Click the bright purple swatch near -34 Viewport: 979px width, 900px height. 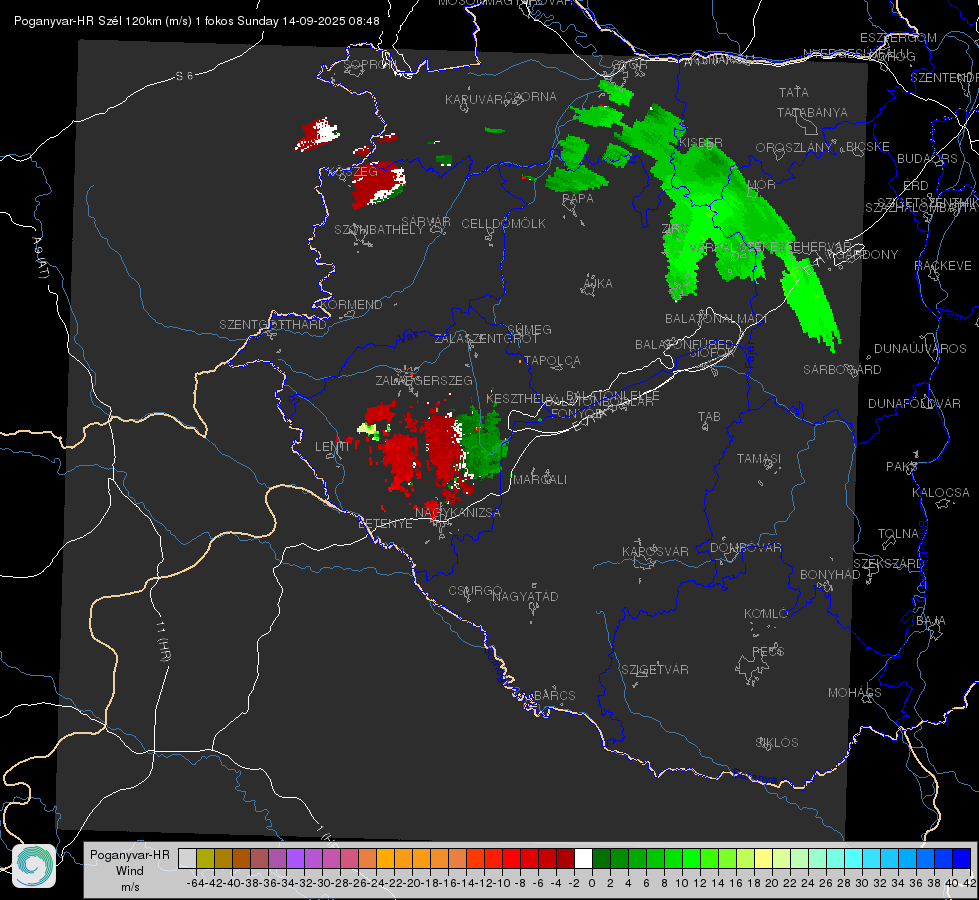(x=295, y=858)
